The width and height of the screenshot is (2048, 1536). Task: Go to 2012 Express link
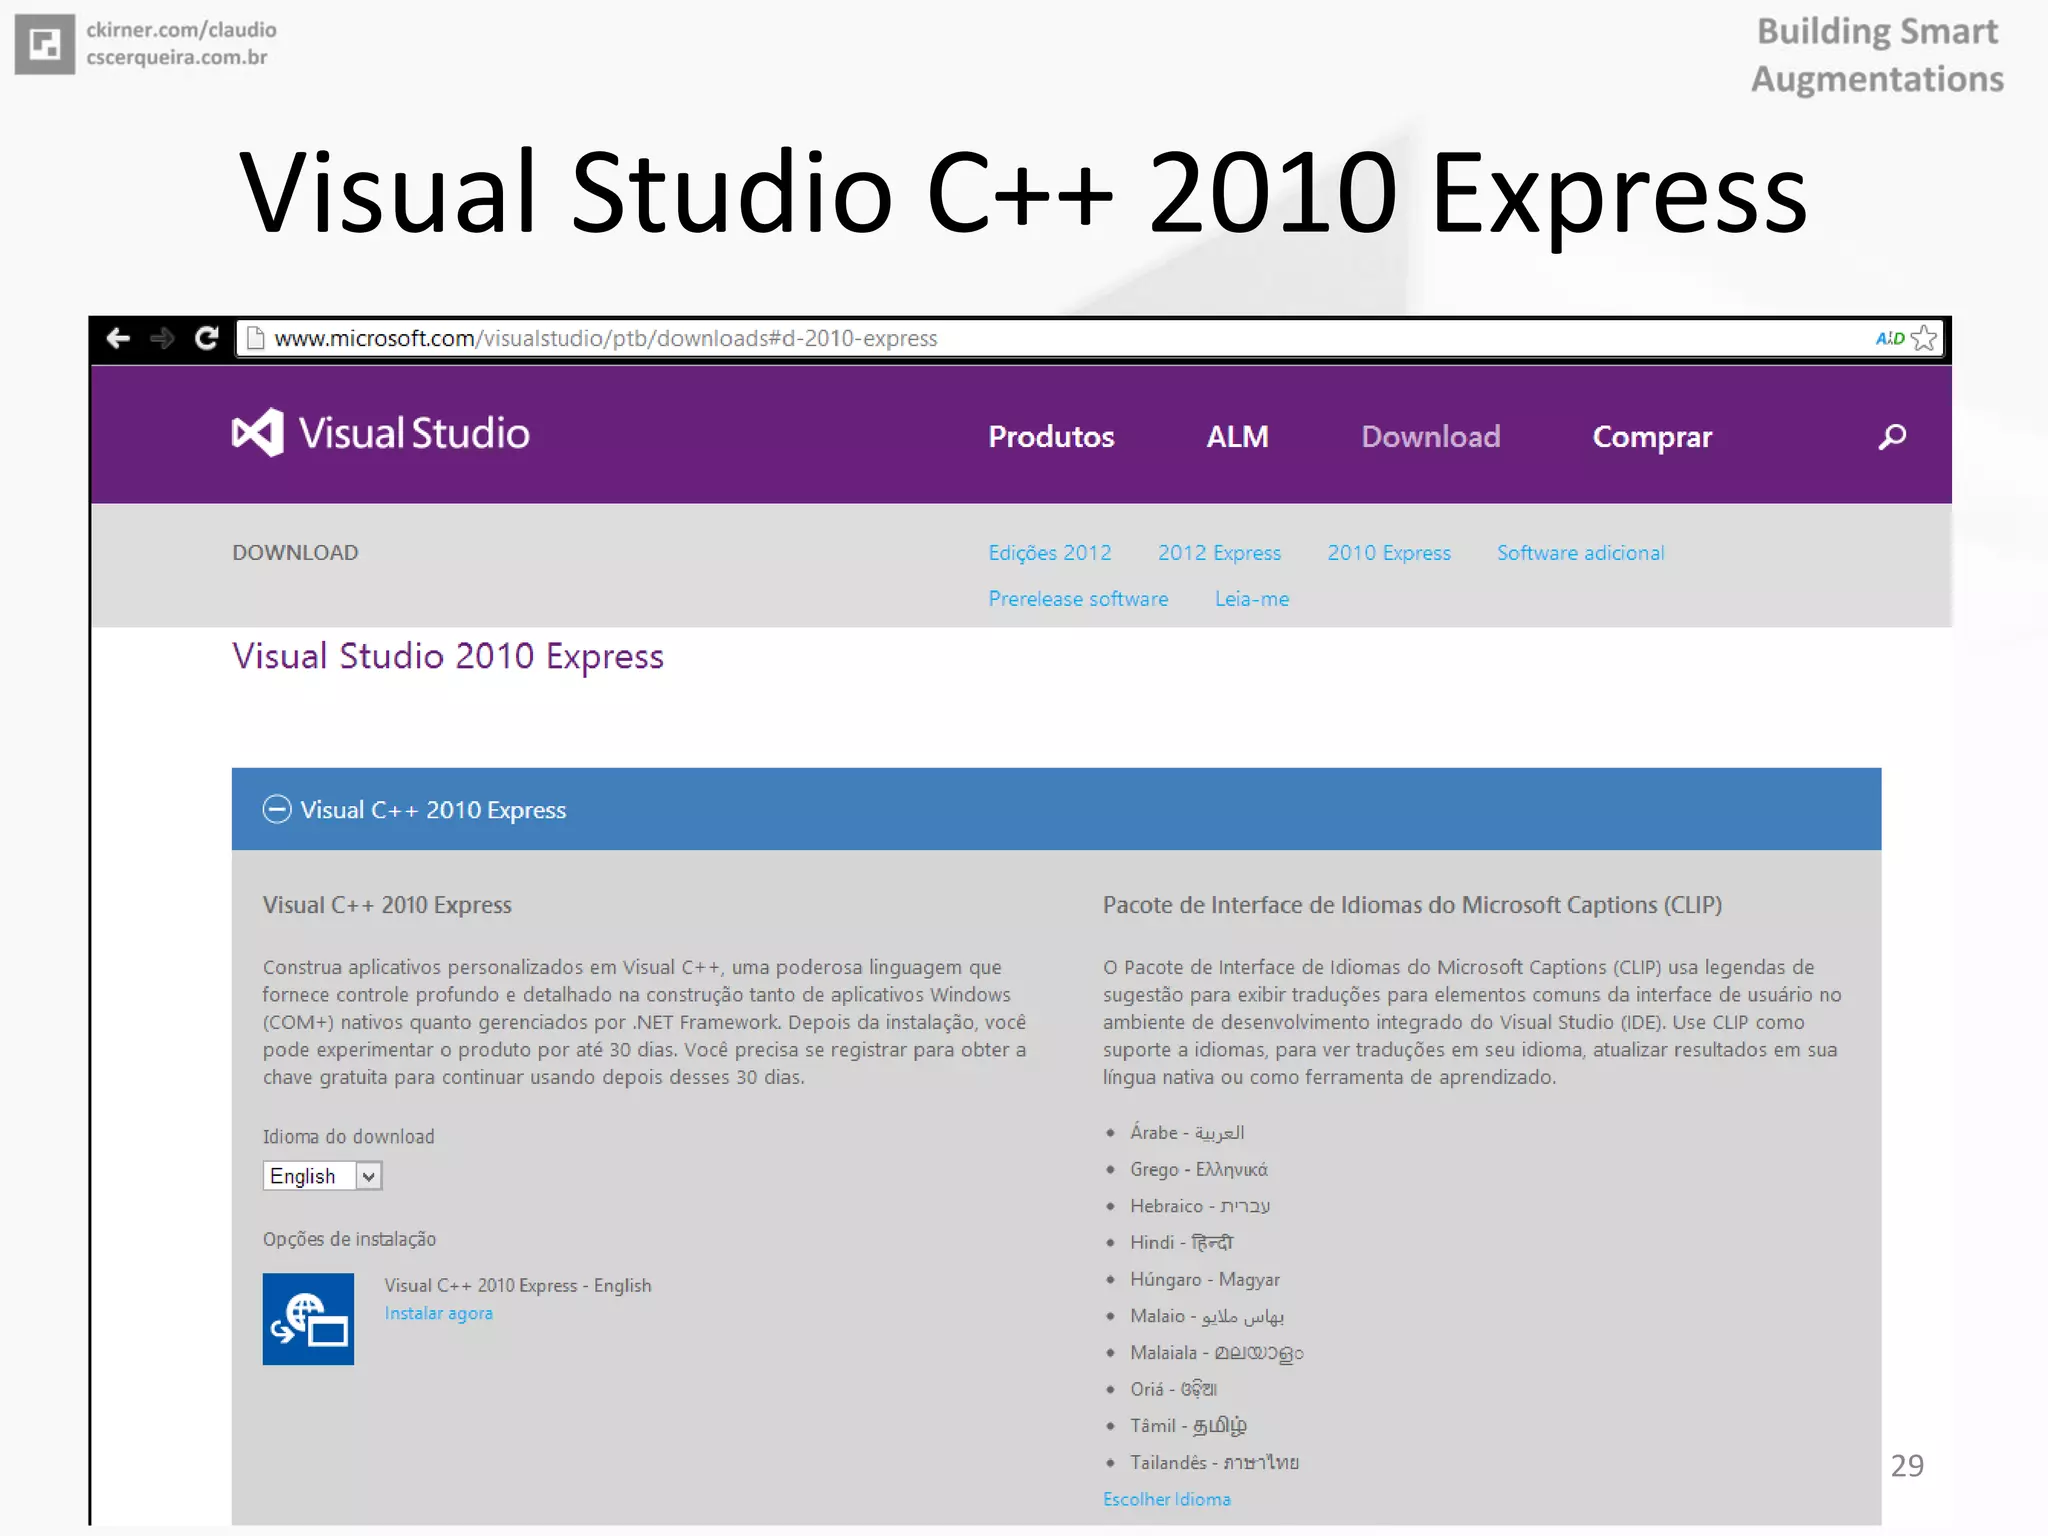[x=1219, y=553]
